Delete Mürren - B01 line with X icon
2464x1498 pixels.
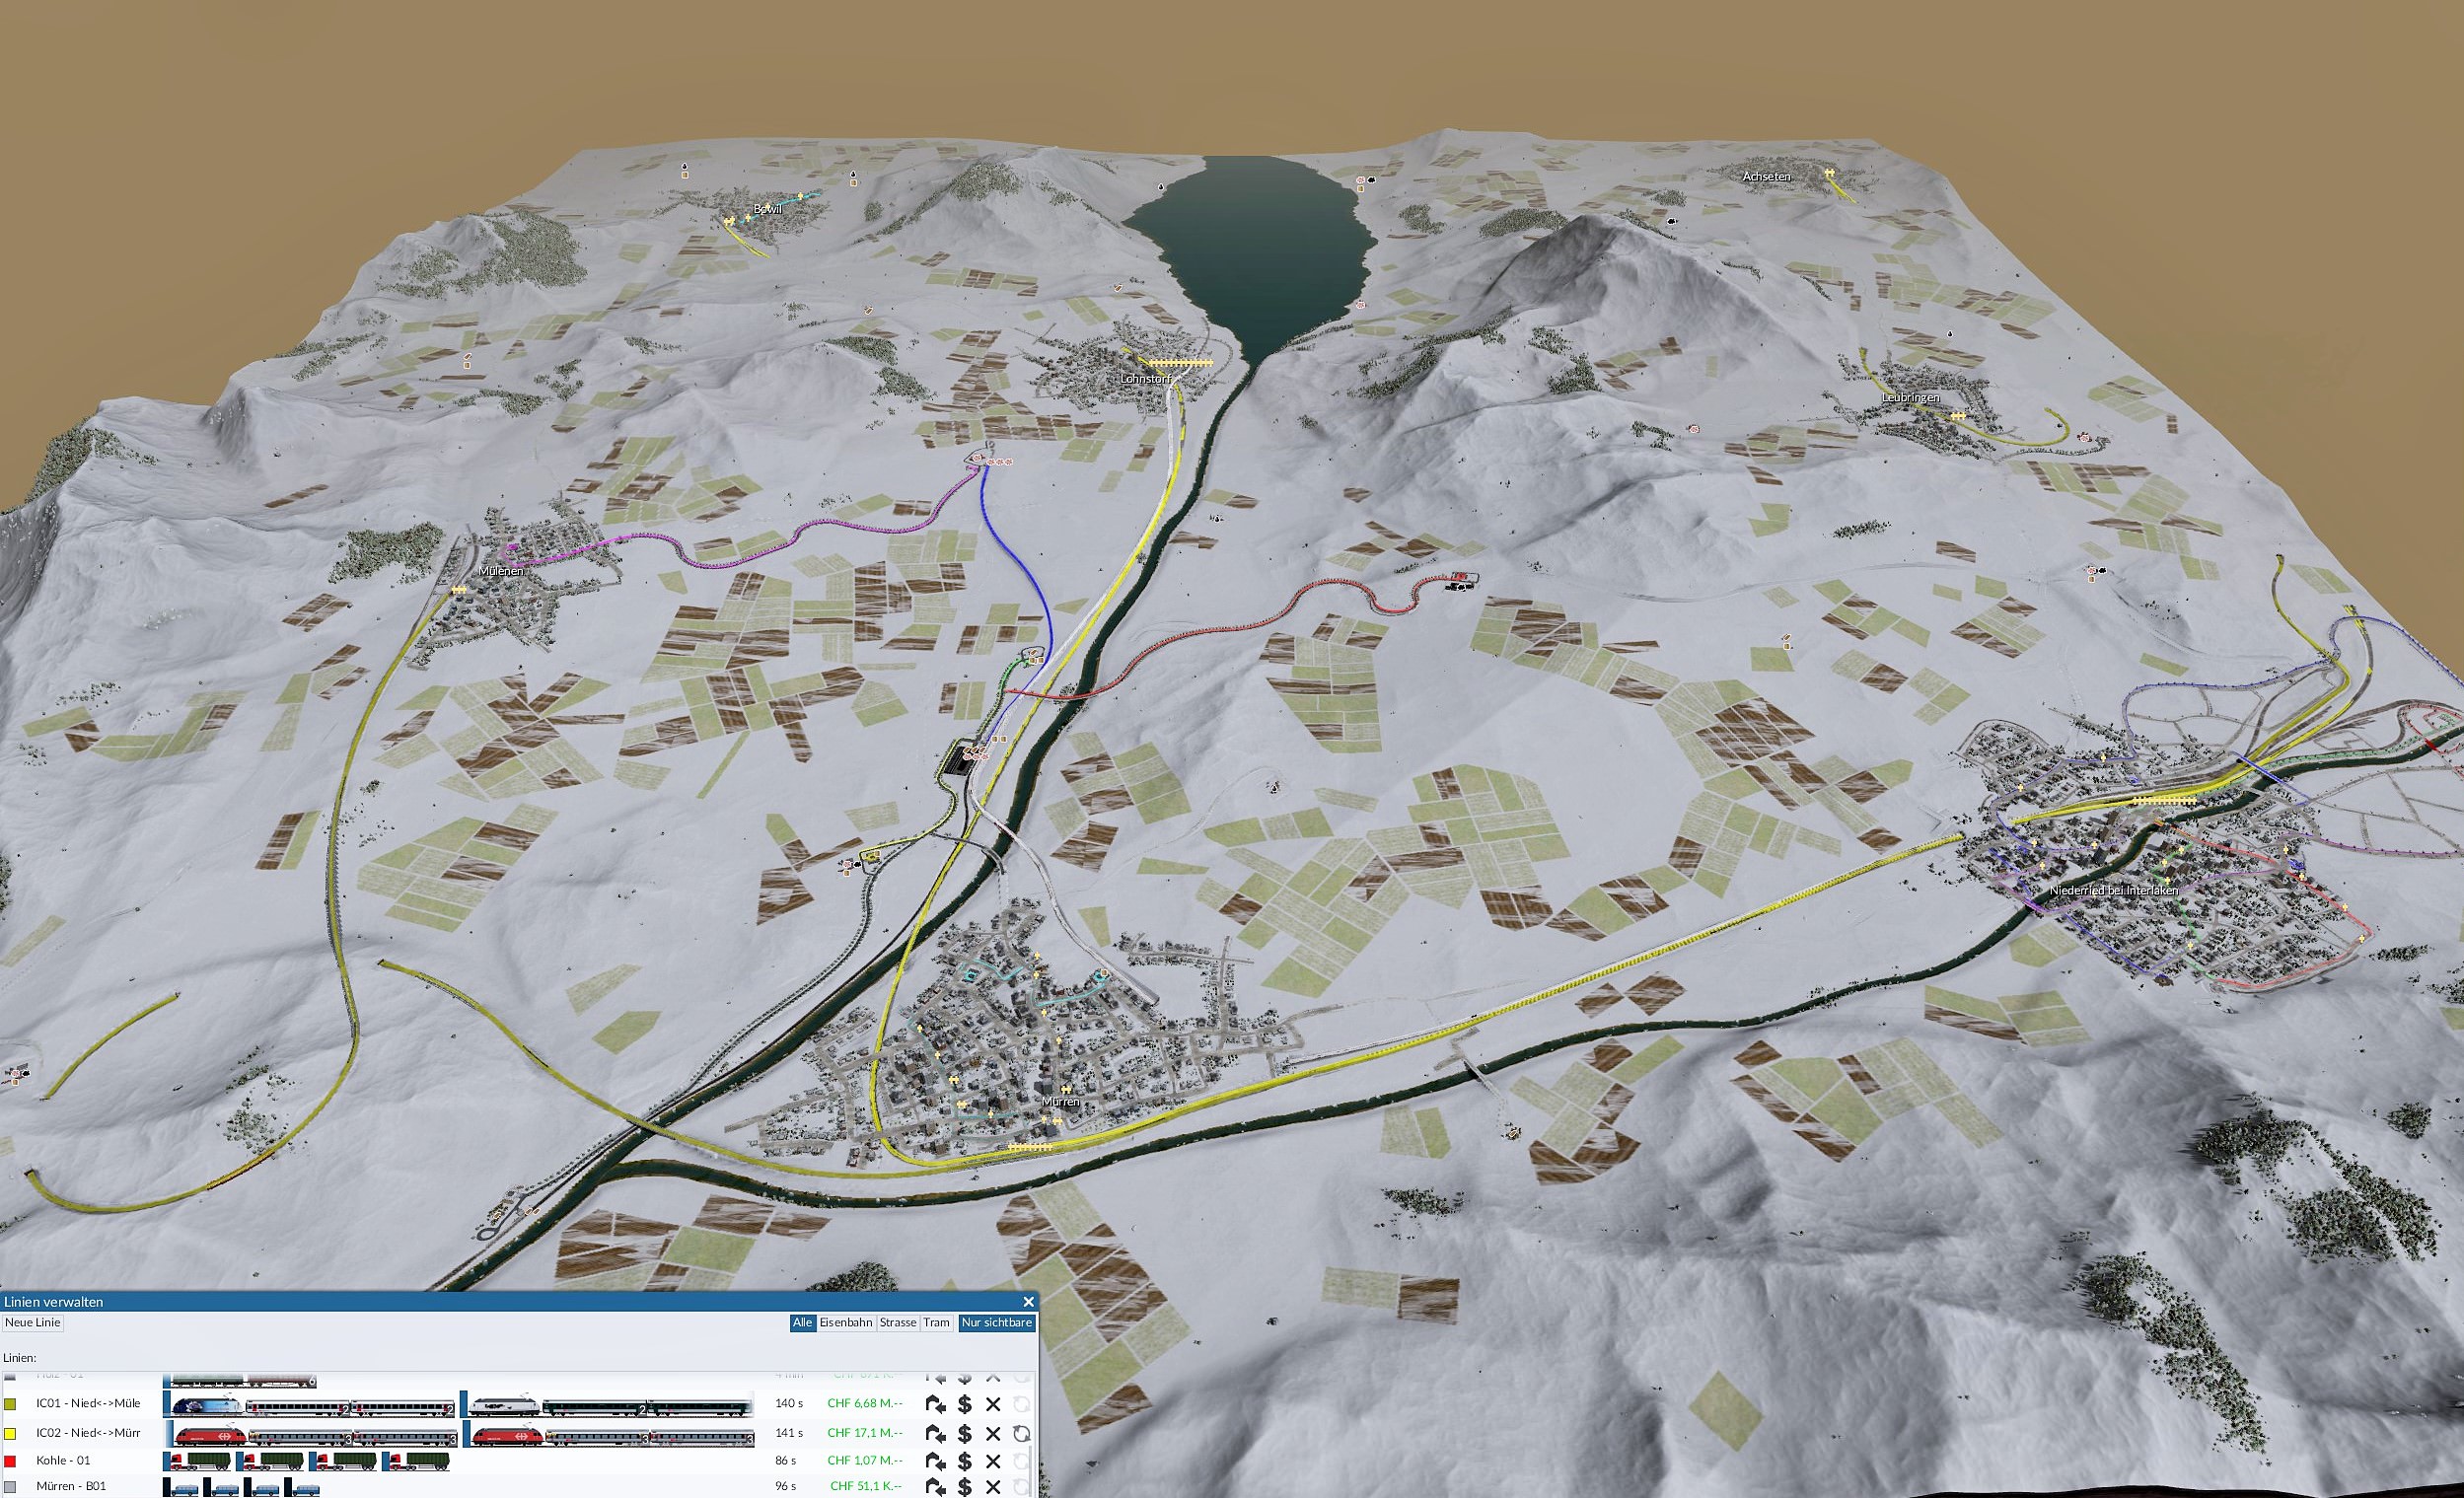point(993,1487)
